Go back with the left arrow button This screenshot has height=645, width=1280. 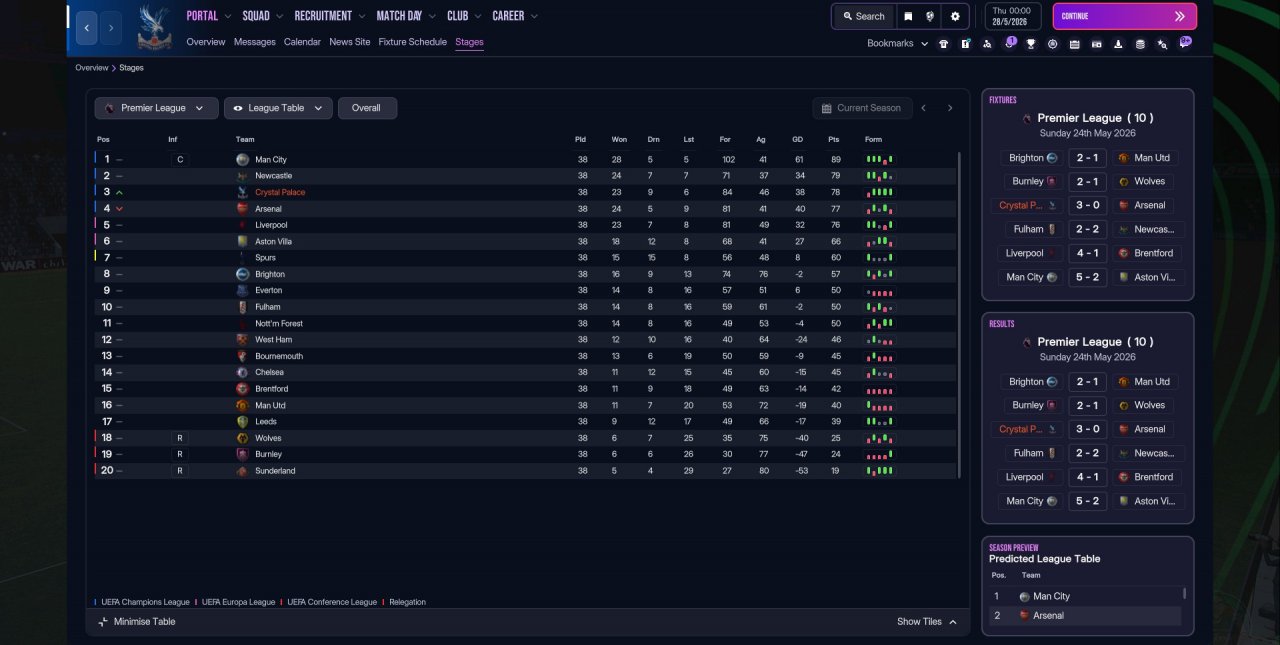(x=87, y=28)
